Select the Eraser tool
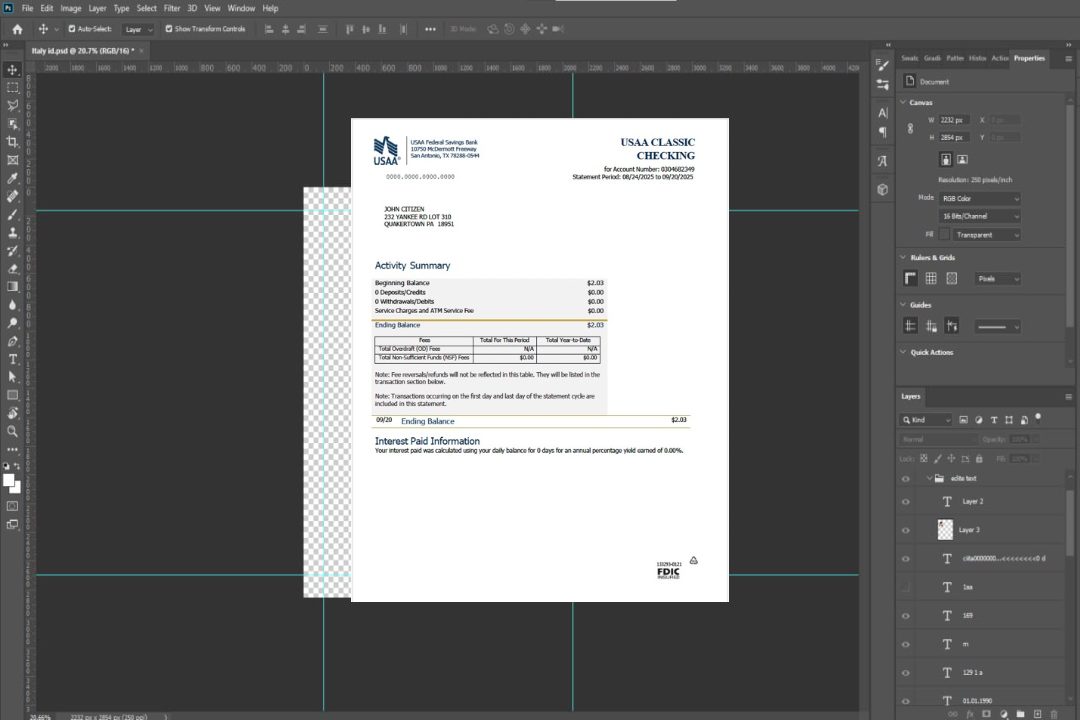Screen dimensions: 1080x720 pos(12,269)
